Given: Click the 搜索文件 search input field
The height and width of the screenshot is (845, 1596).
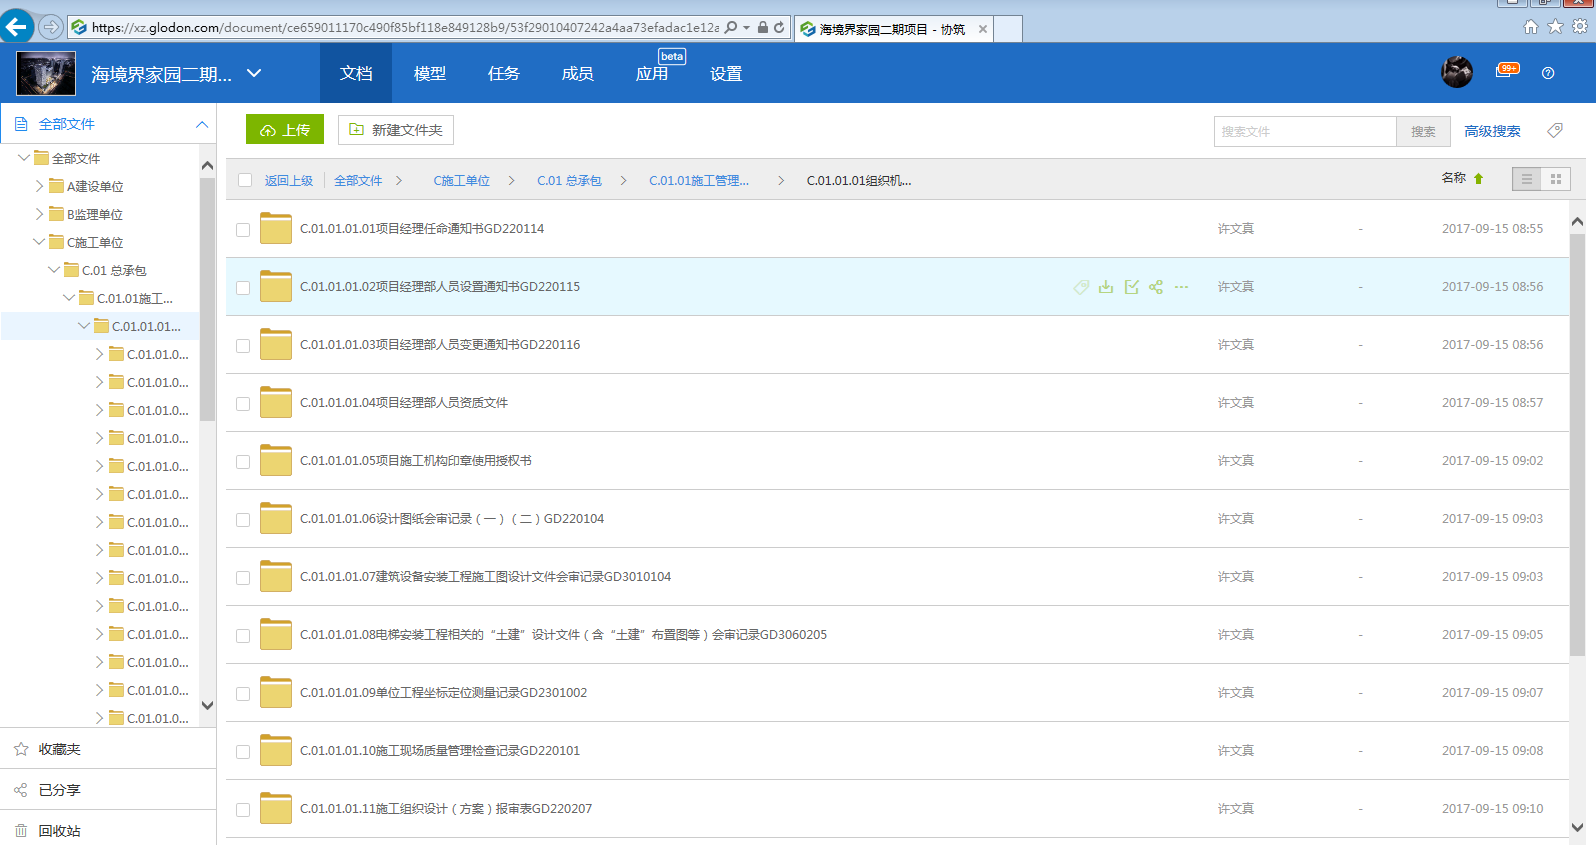Looking at the screenshot, I should (x=1304, y=131).
